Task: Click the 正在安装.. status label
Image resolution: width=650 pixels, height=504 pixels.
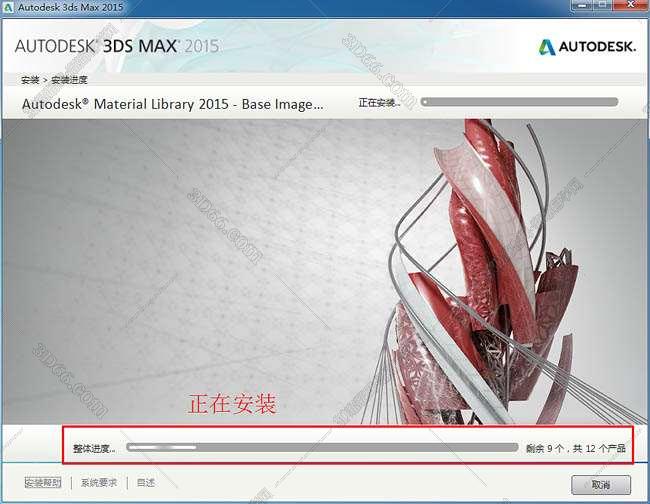Action: (x=379, y=102)
